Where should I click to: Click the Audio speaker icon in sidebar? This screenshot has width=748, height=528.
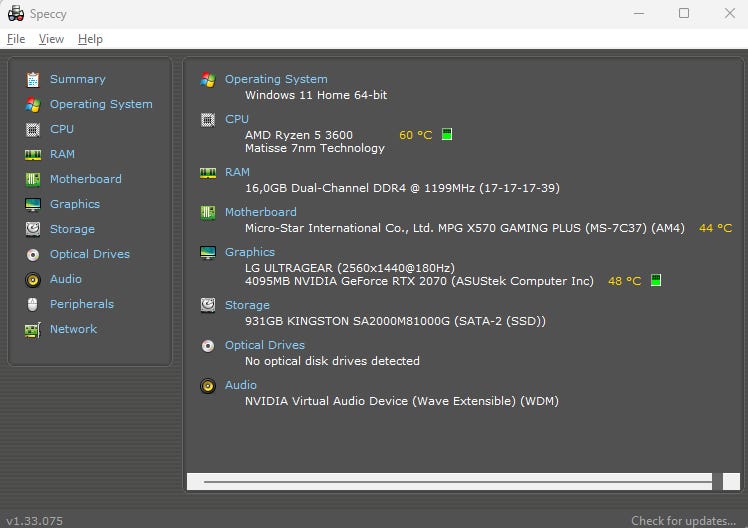(x=33, y=279)
